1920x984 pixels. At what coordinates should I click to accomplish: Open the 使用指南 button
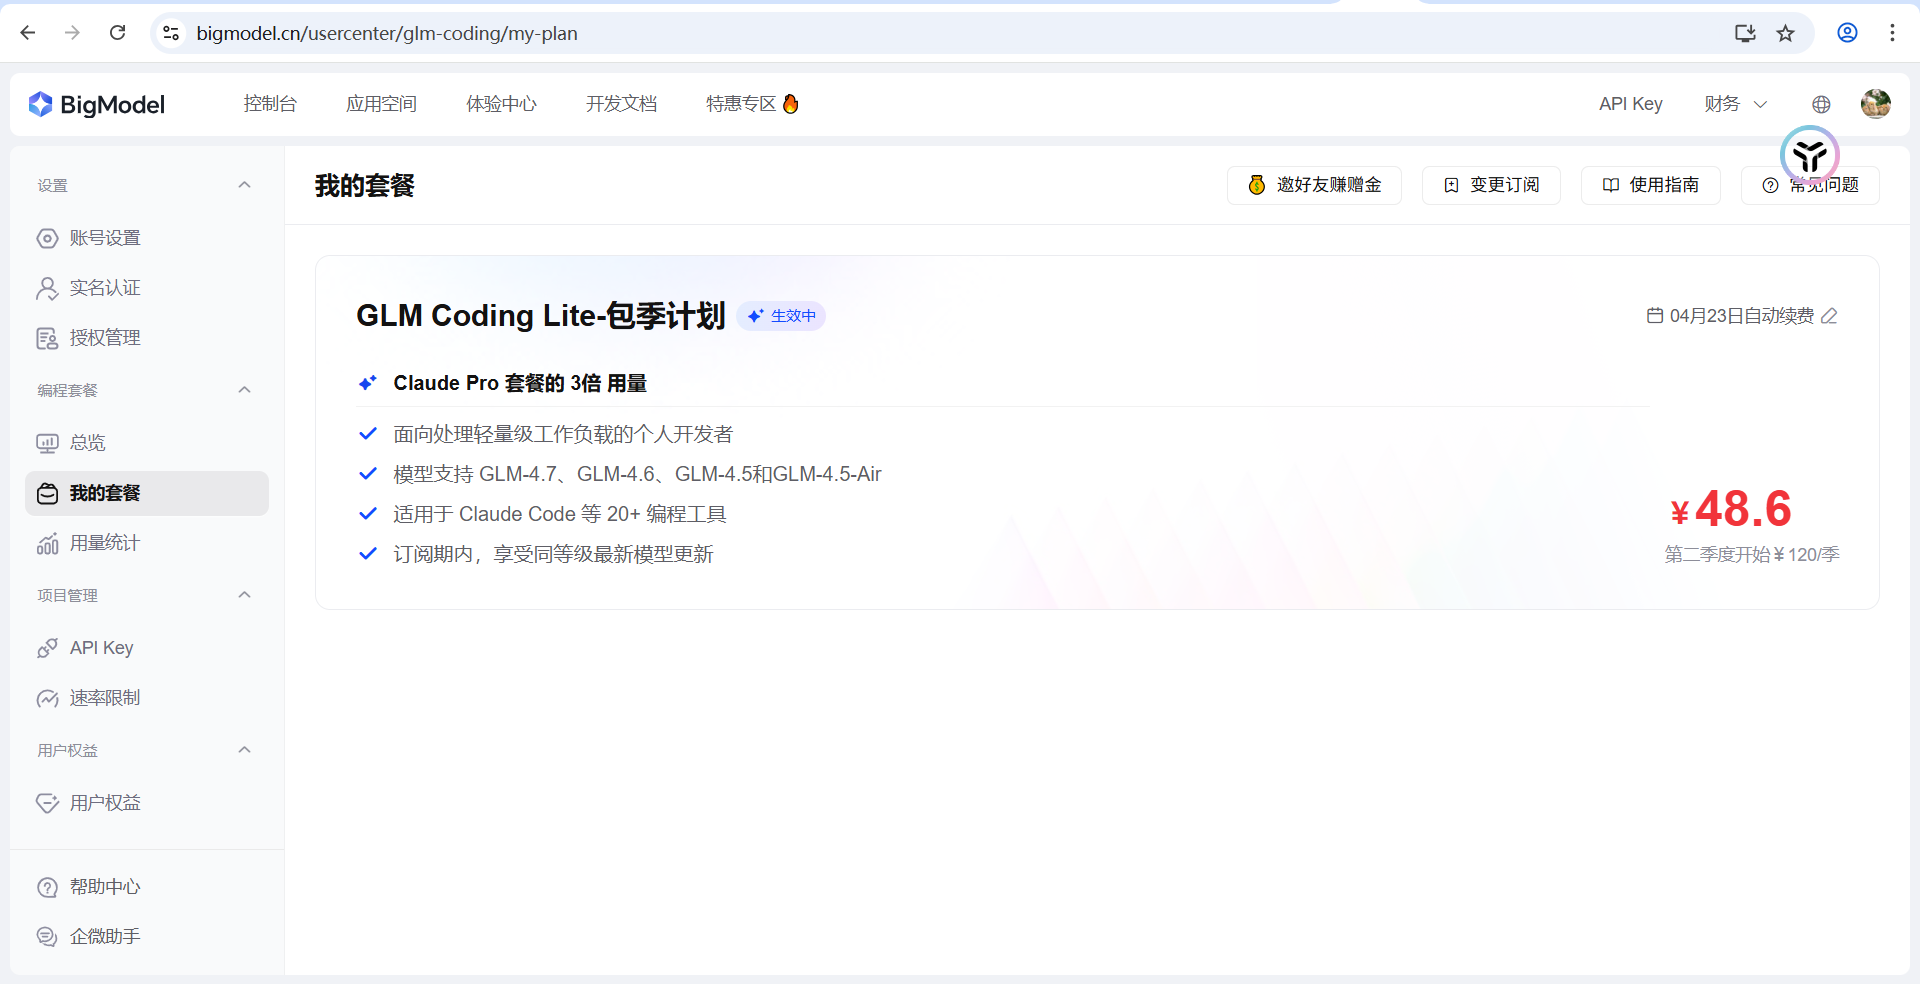click(1650, 185)
